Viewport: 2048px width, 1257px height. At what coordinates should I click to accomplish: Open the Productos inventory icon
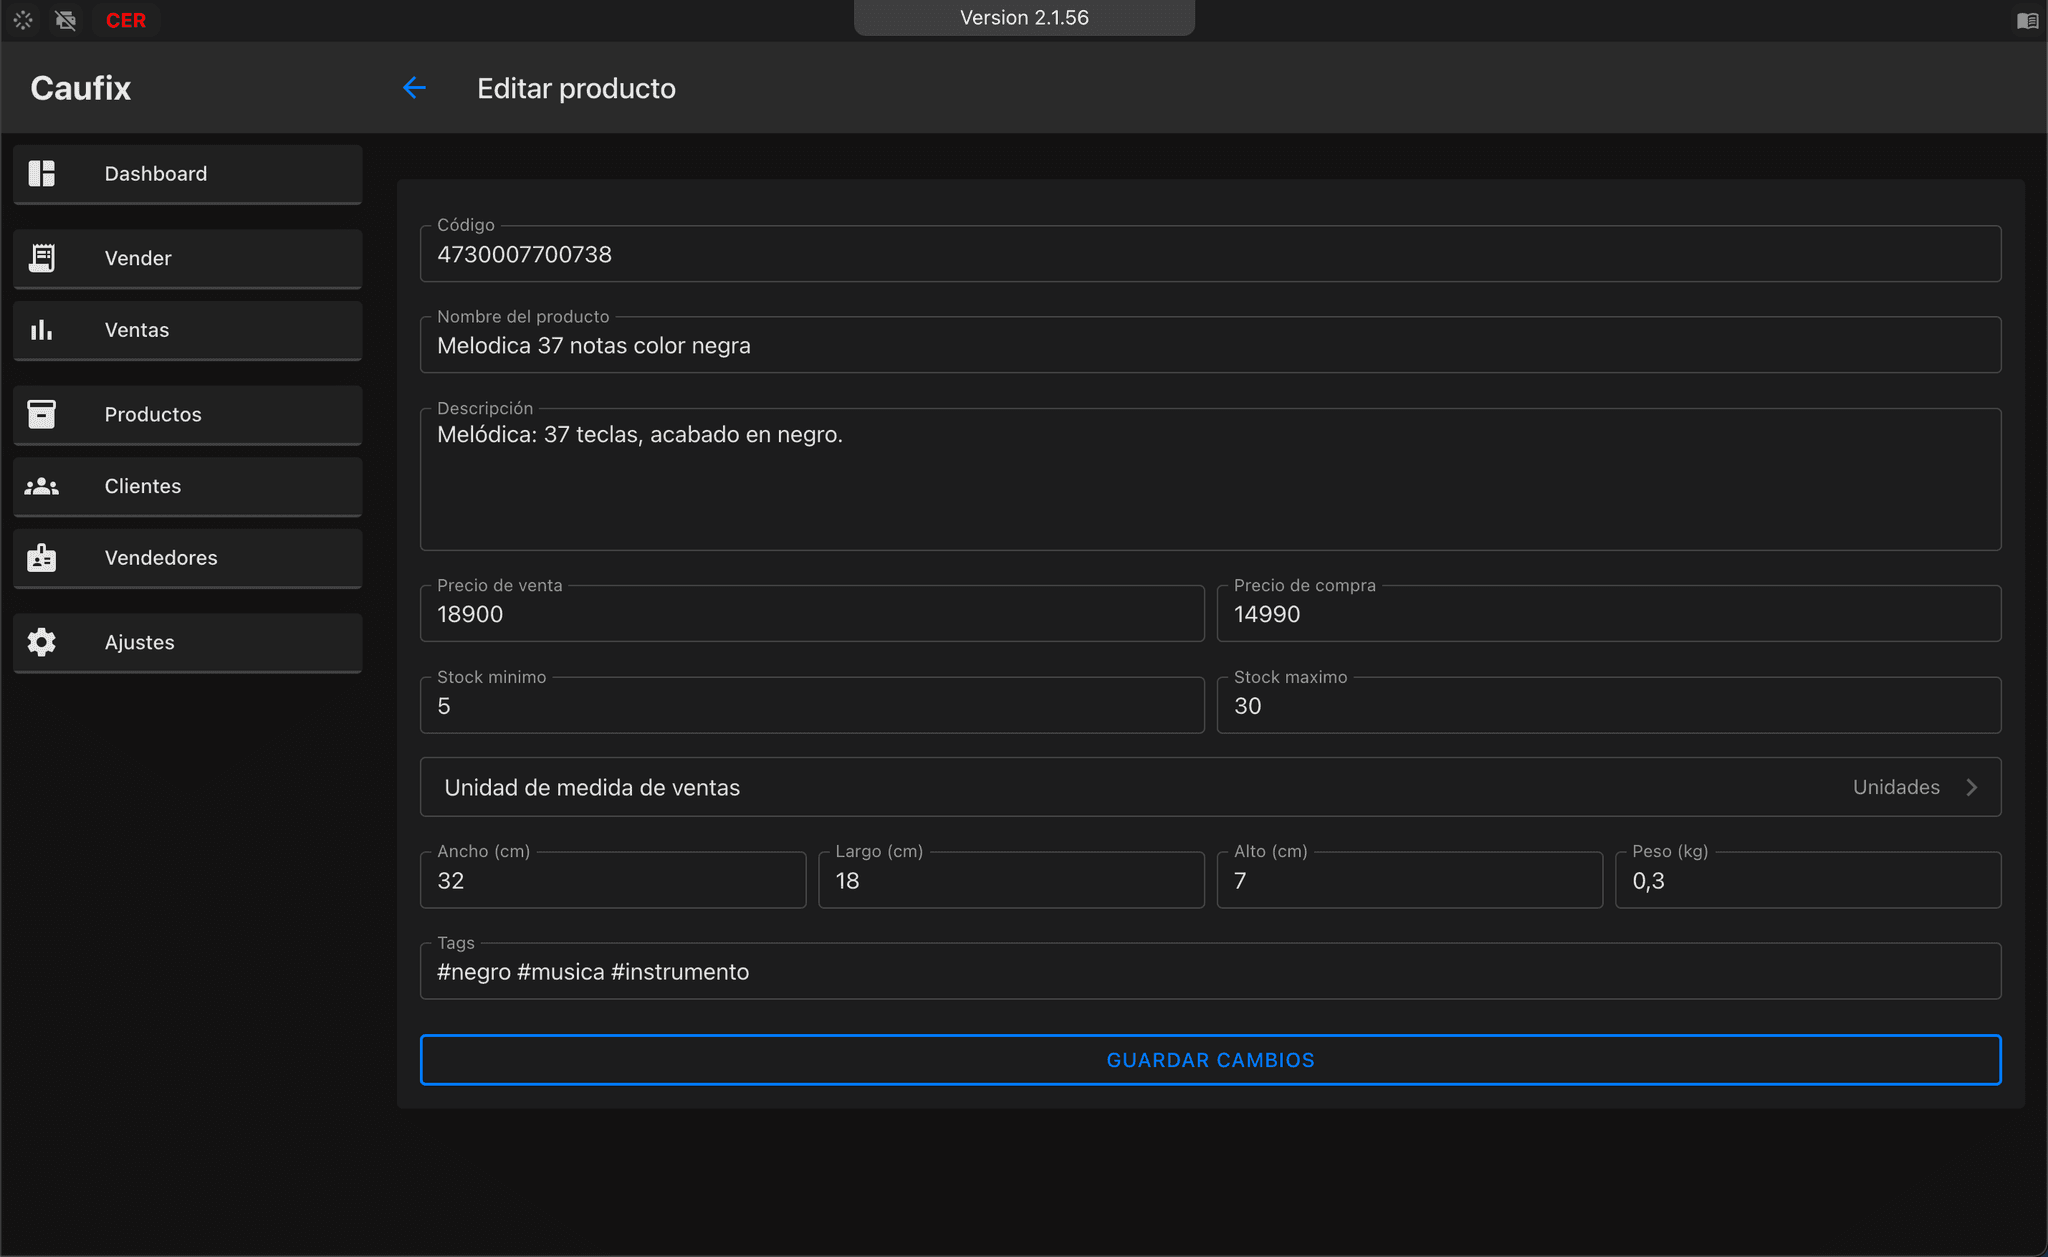coord(41,414)
